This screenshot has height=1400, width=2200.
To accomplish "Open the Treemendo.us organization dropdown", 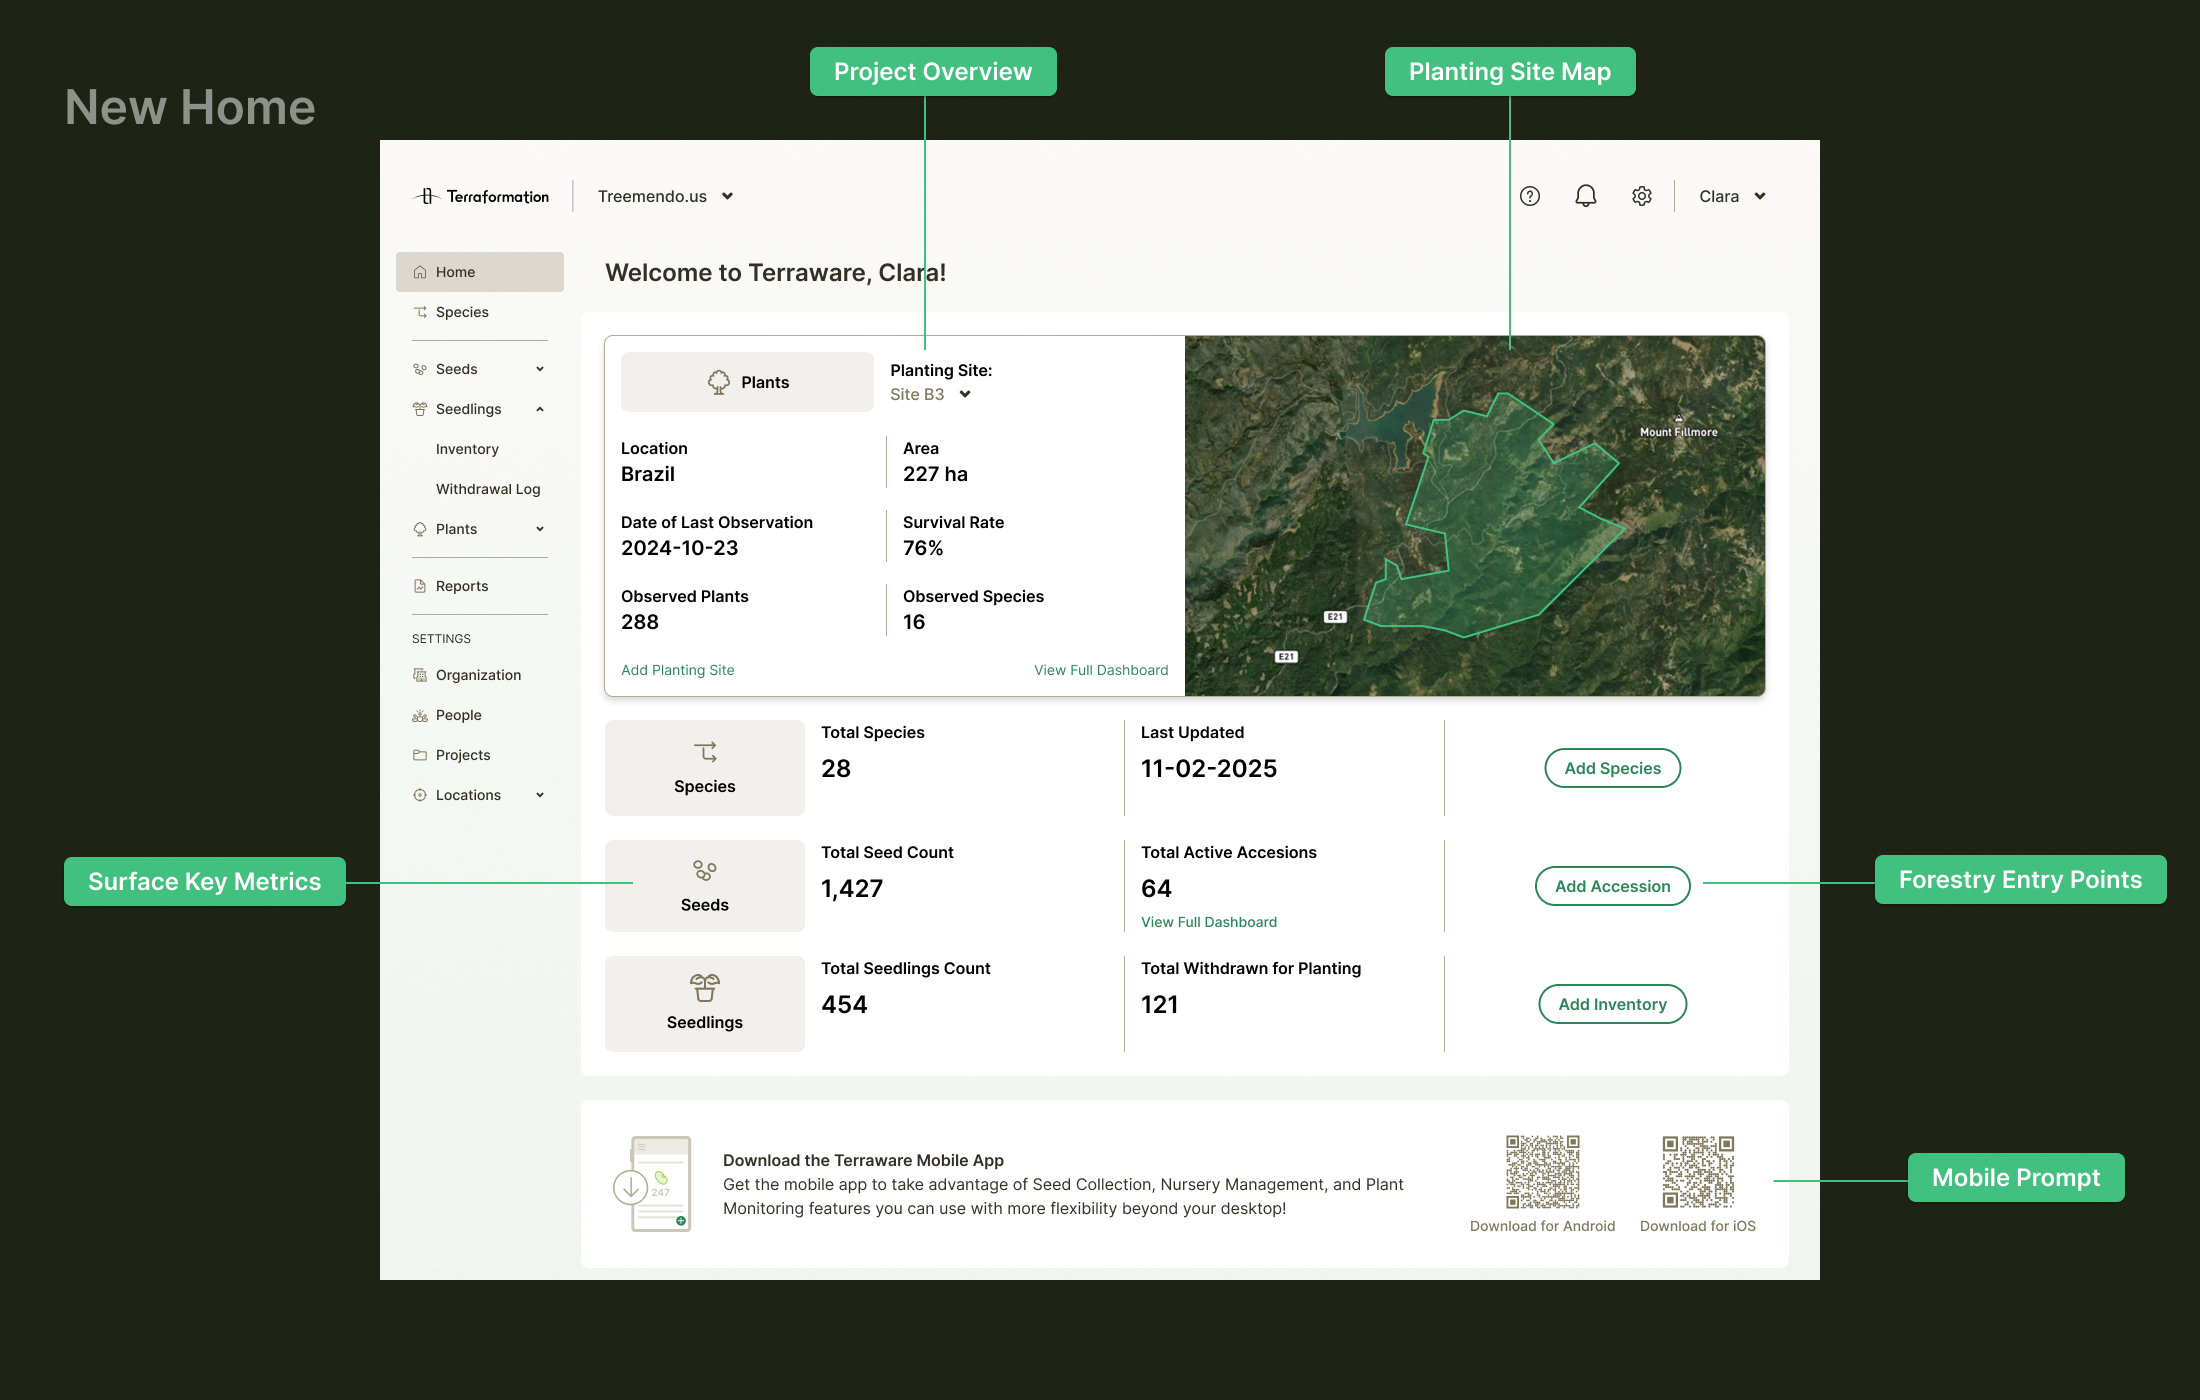I will pyautogui.click(x=666, y=196).
